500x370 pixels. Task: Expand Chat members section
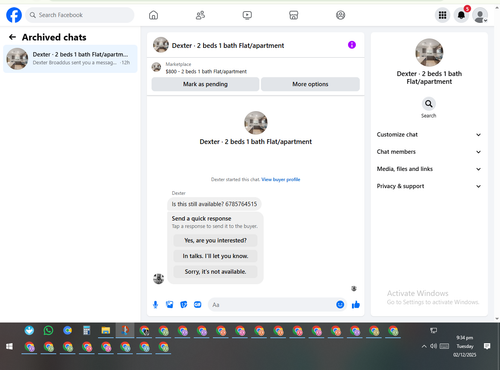429,152
